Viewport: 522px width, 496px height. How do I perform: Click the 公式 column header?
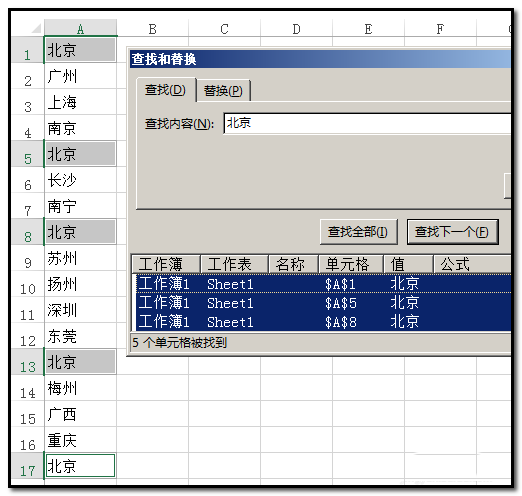pos(472,264)
